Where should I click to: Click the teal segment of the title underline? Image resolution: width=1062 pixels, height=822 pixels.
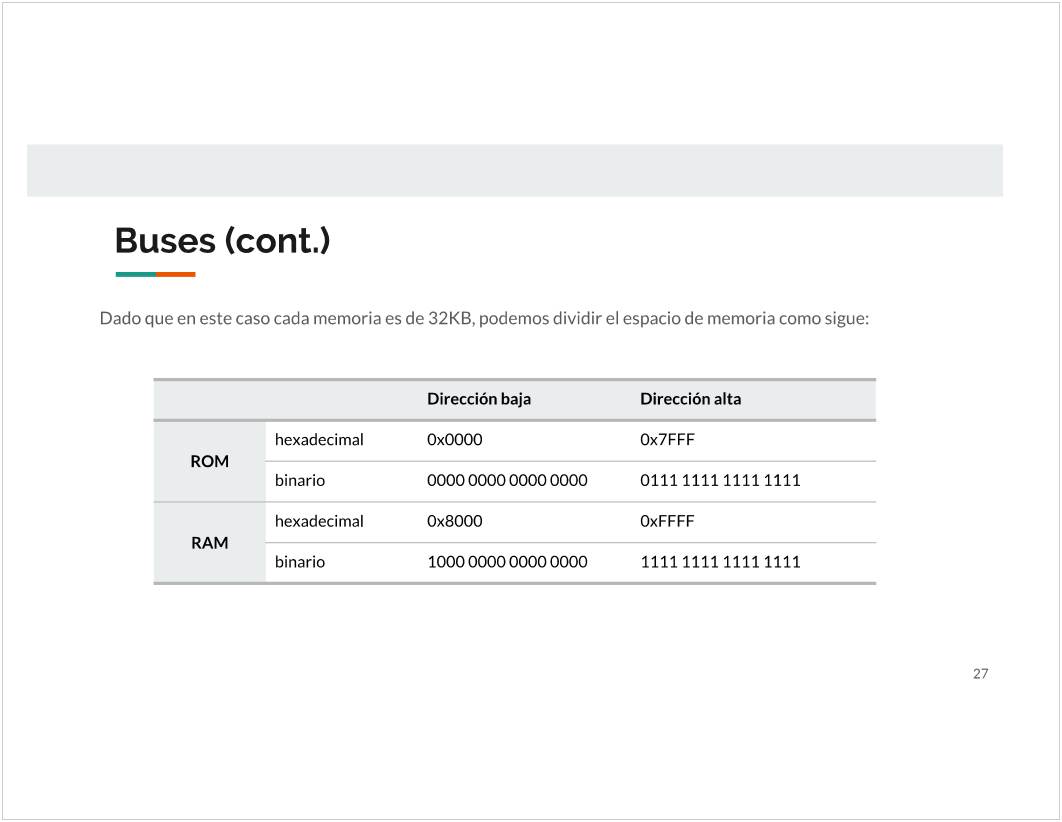[x=135, y=274]
